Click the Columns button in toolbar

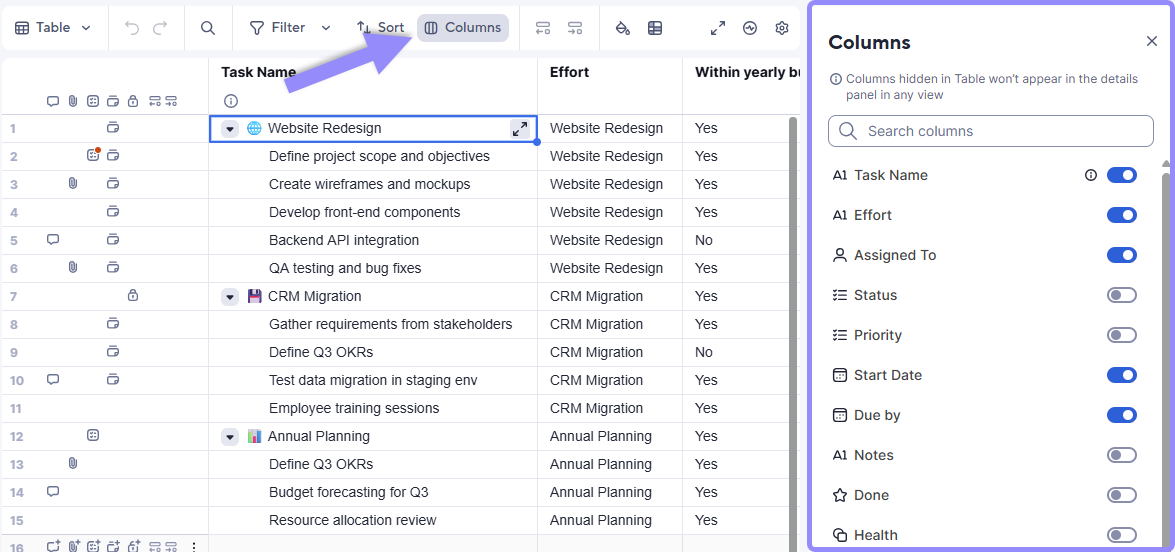(x=463, y=28)
